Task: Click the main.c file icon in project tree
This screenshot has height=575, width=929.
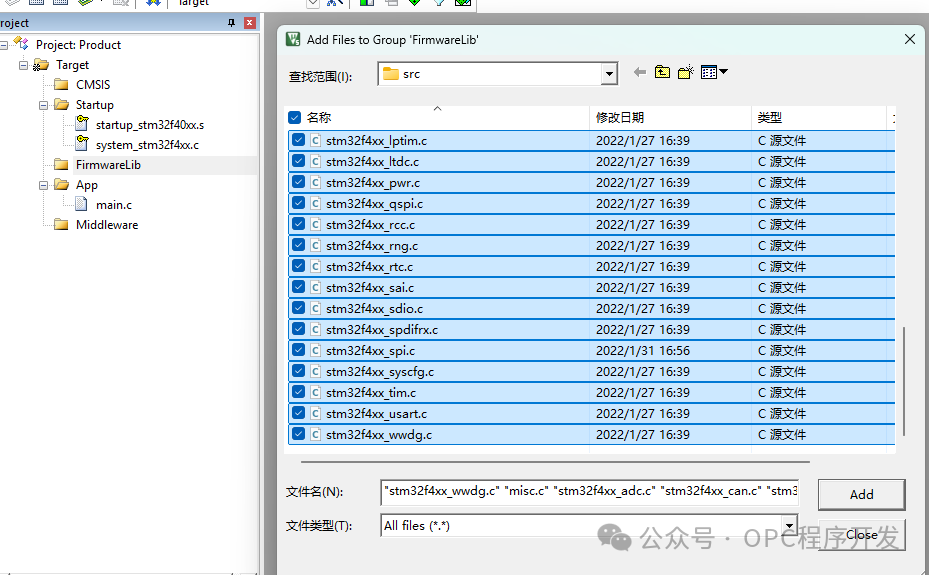Action: click(x=82, y=204)
